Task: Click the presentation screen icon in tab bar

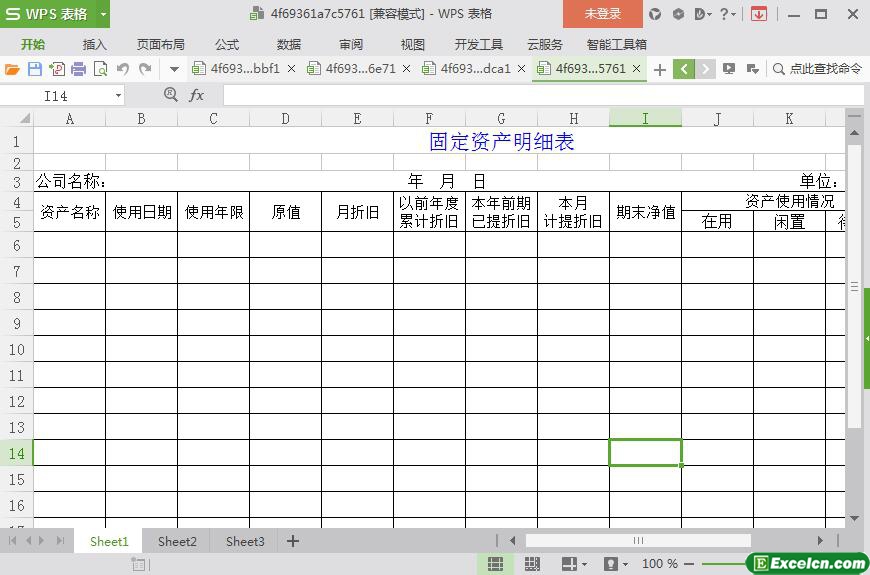Action: click(729, 69)
